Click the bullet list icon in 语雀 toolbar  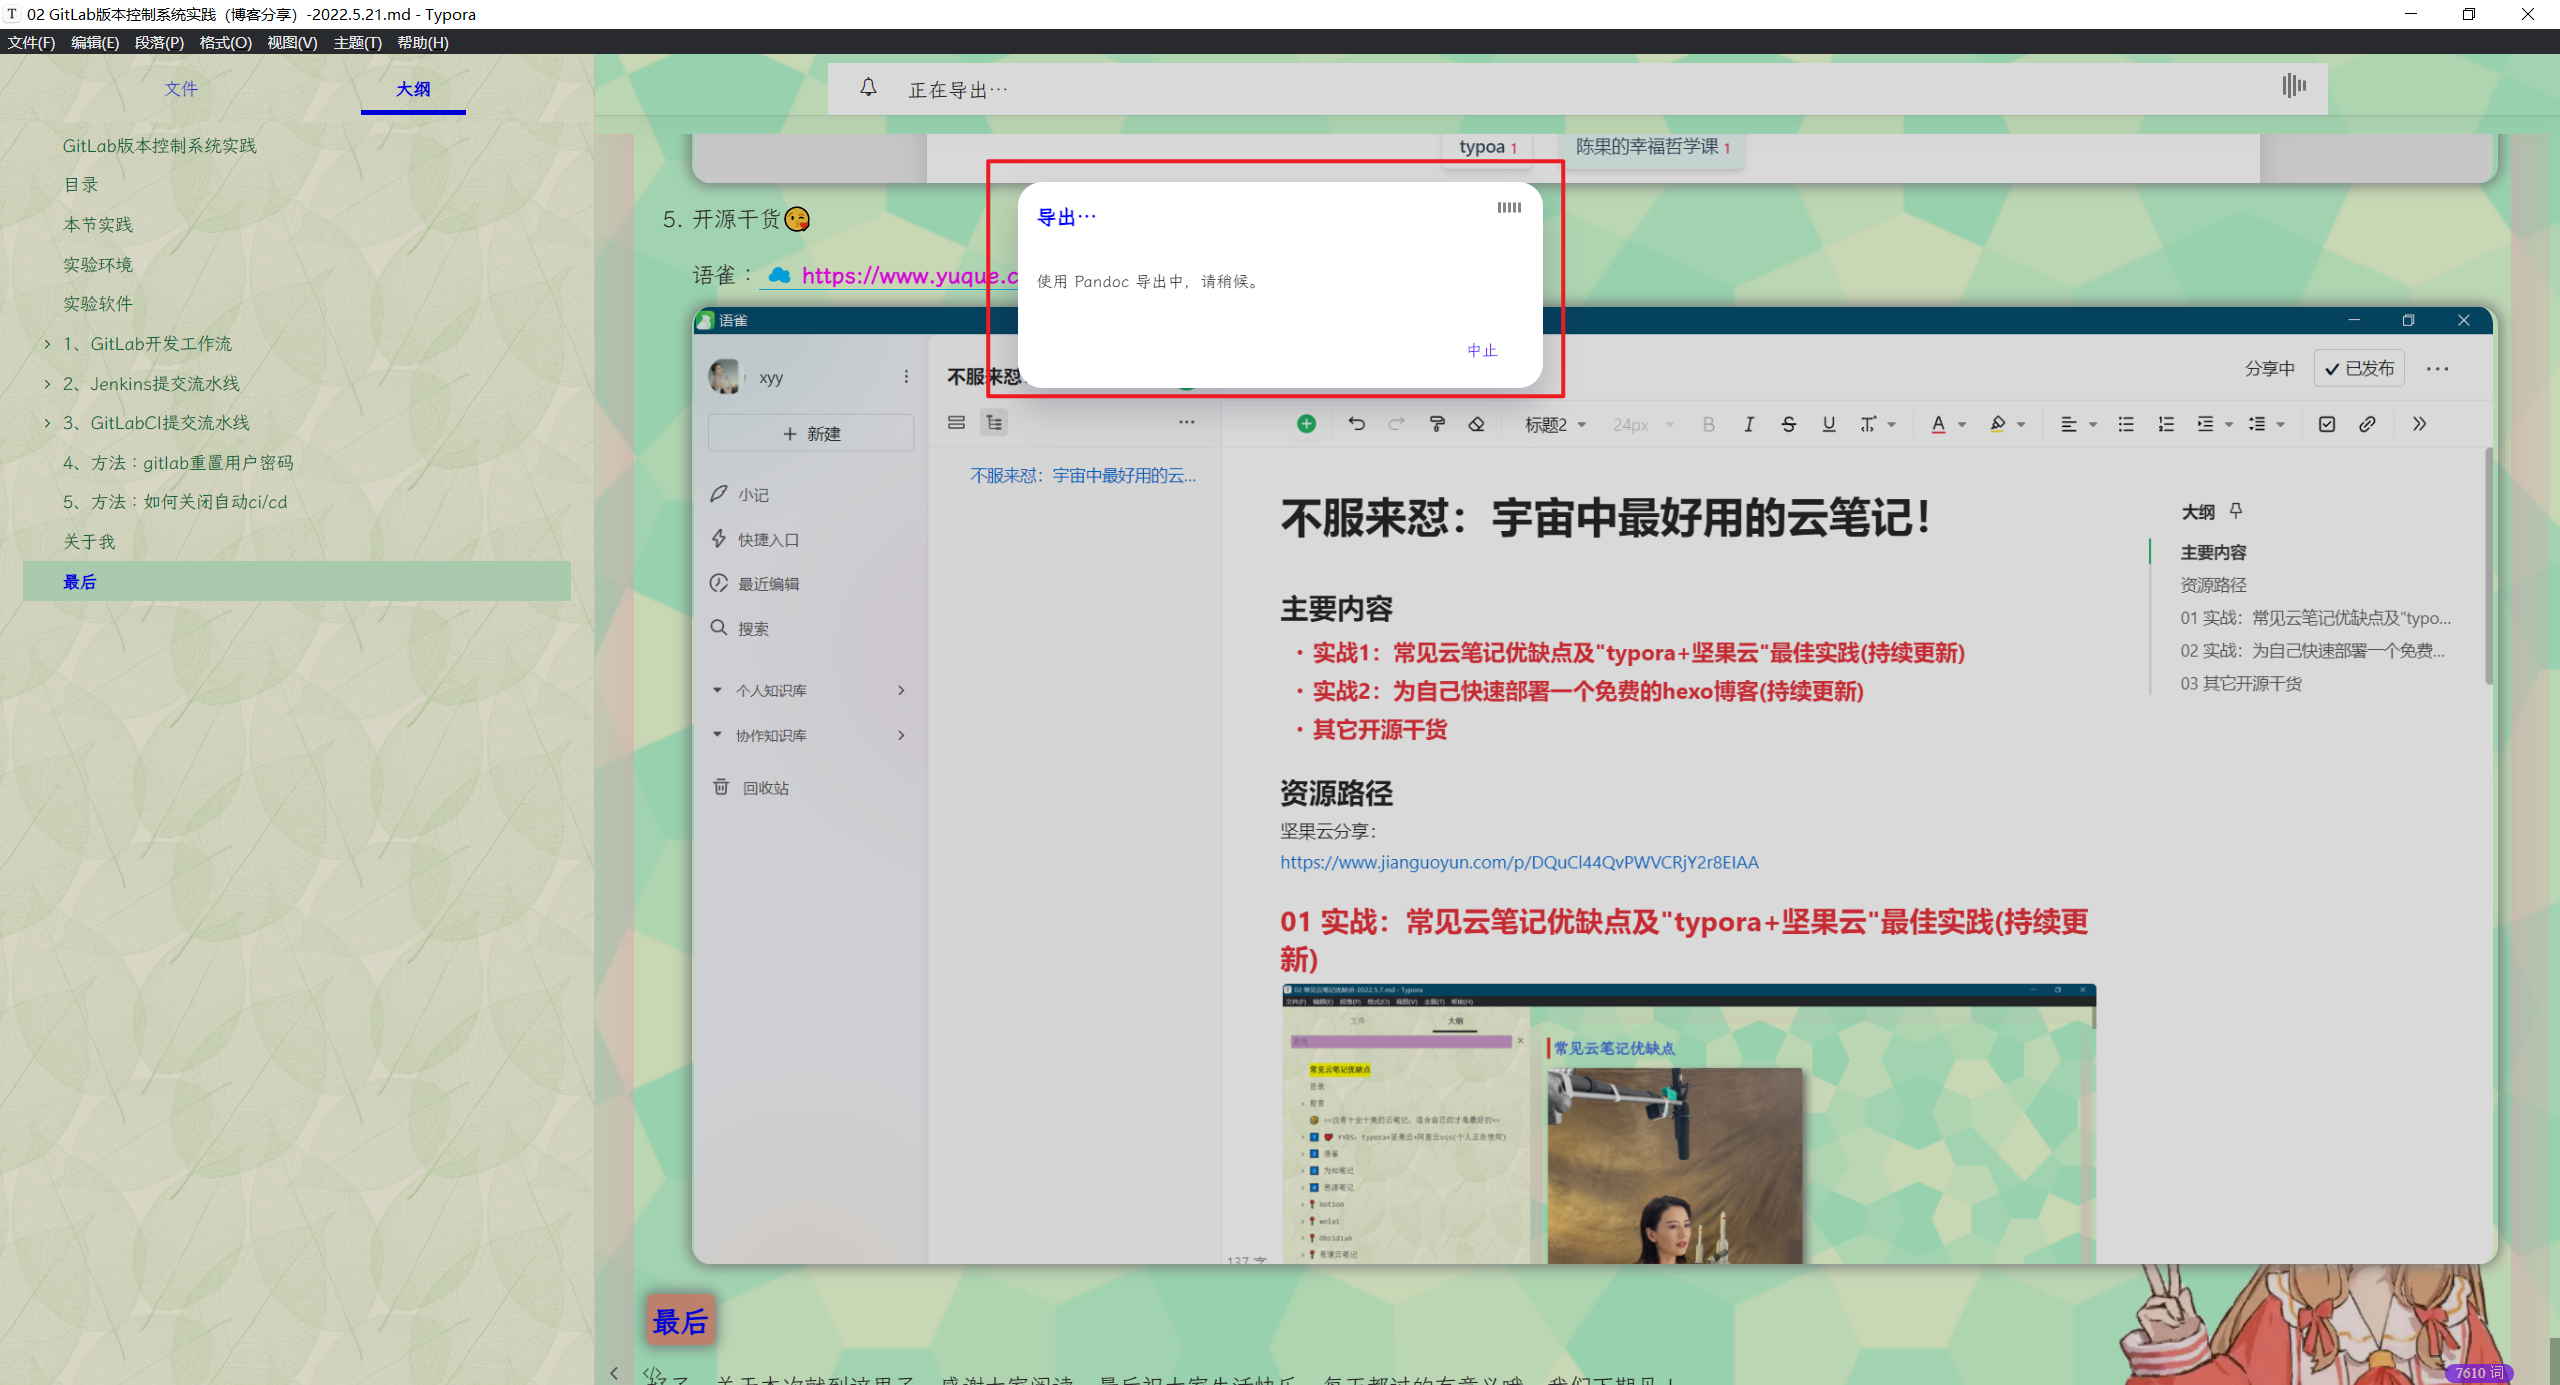point(2126,424)
